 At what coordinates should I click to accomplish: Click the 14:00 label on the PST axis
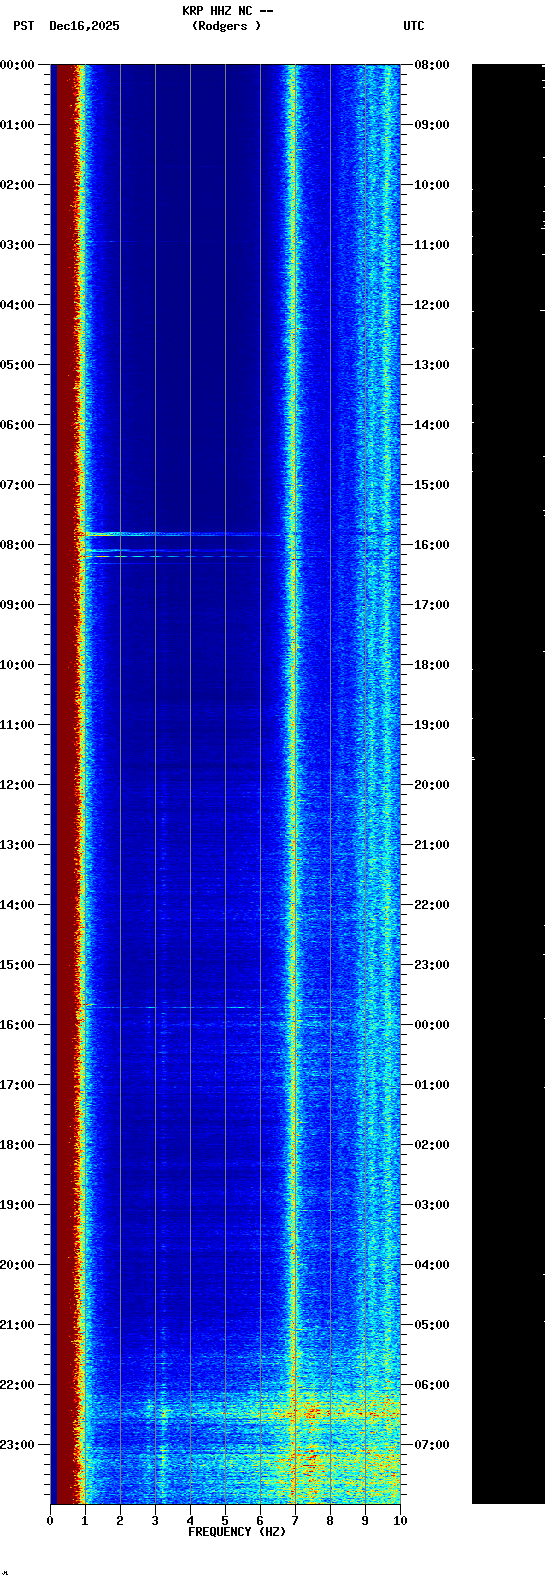coord(18,905)
